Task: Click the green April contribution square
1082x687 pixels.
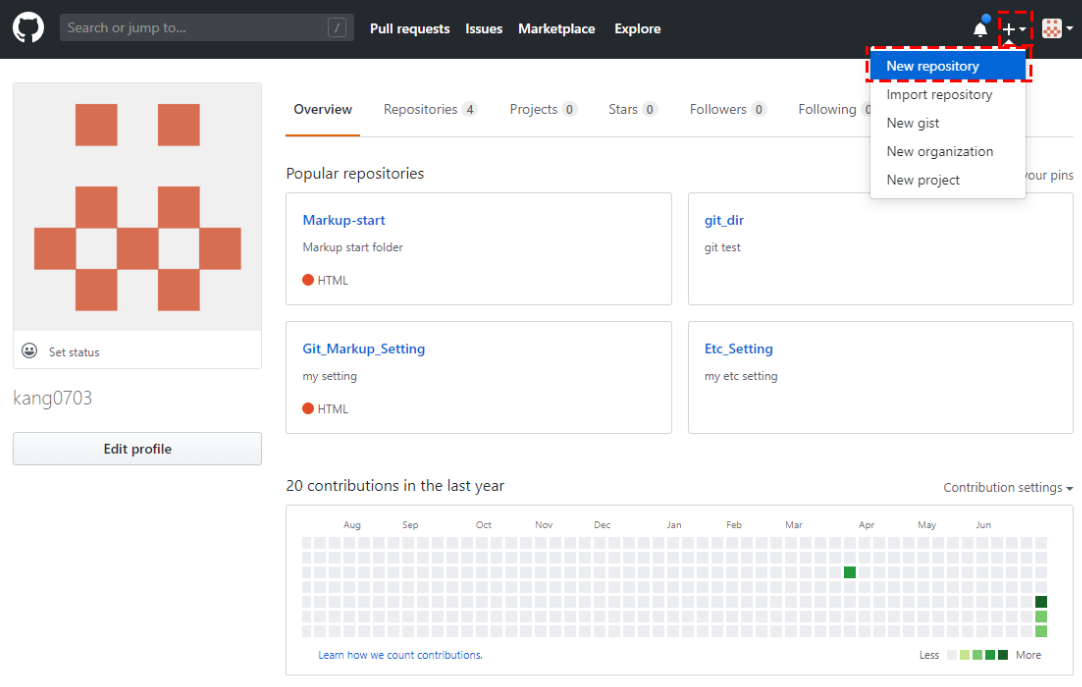Action: coord(849,572)
